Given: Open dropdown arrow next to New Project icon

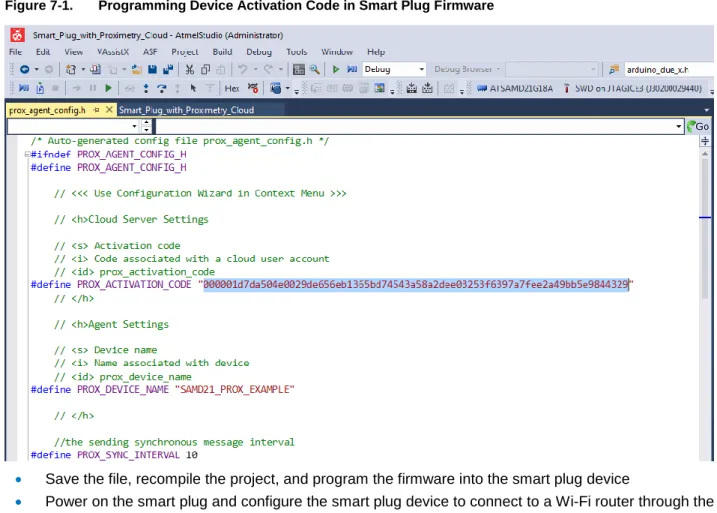Looking at the screenshot, I should click(83, 69).
